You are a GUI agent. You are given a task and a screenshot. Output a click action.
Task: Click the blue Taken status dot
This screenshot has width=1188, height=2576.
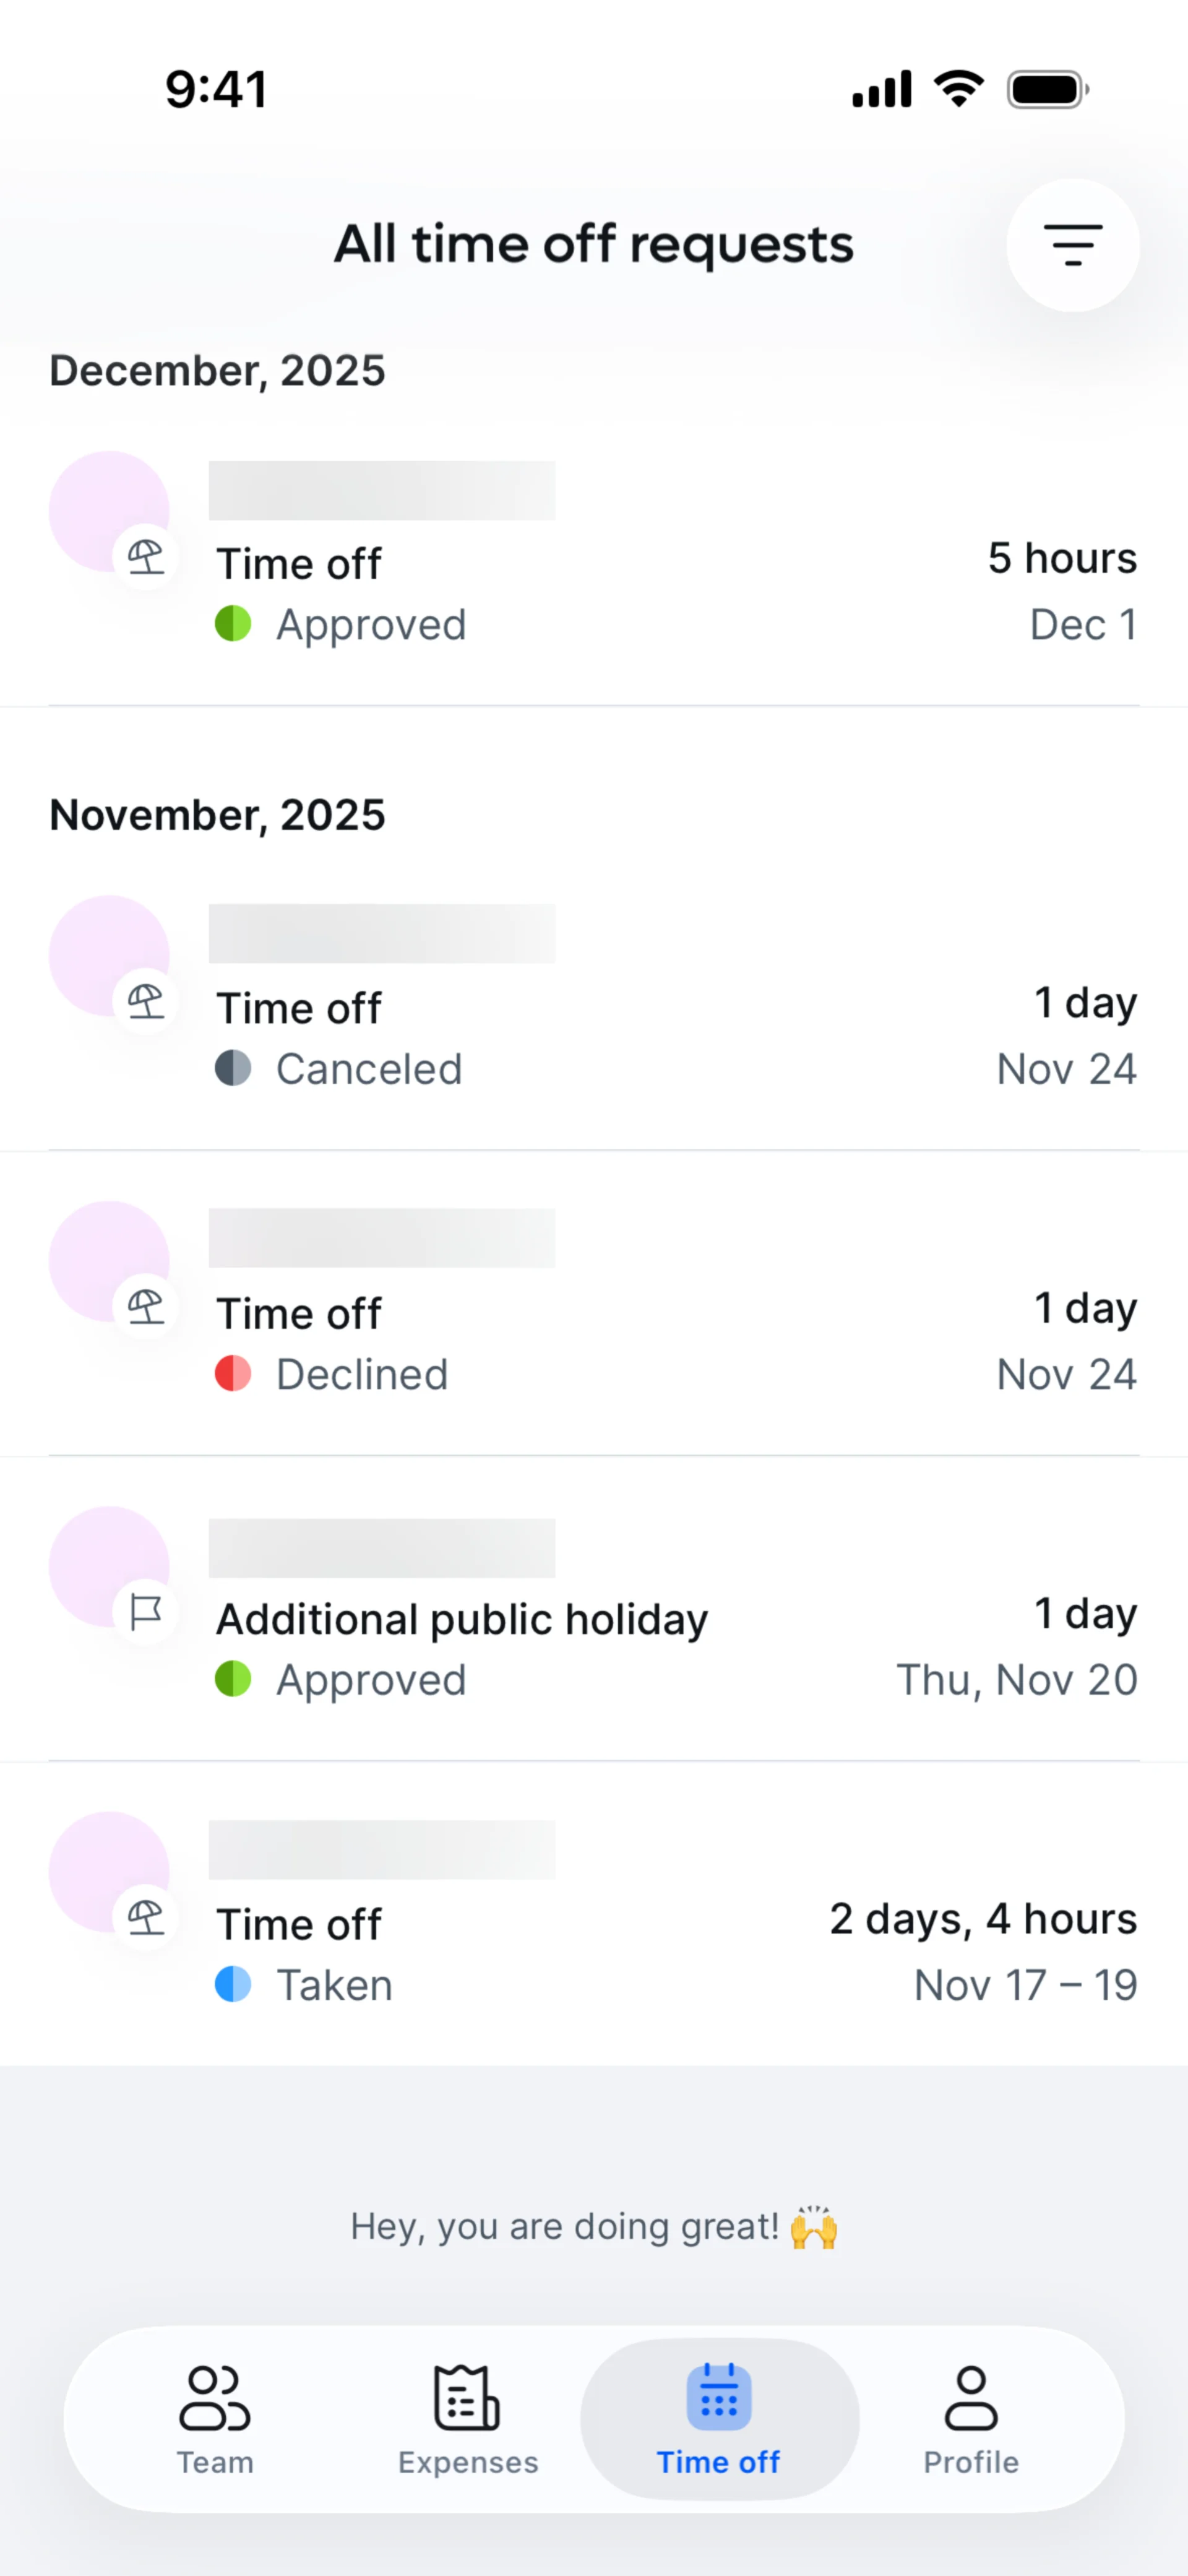[x=233, y=1984]
